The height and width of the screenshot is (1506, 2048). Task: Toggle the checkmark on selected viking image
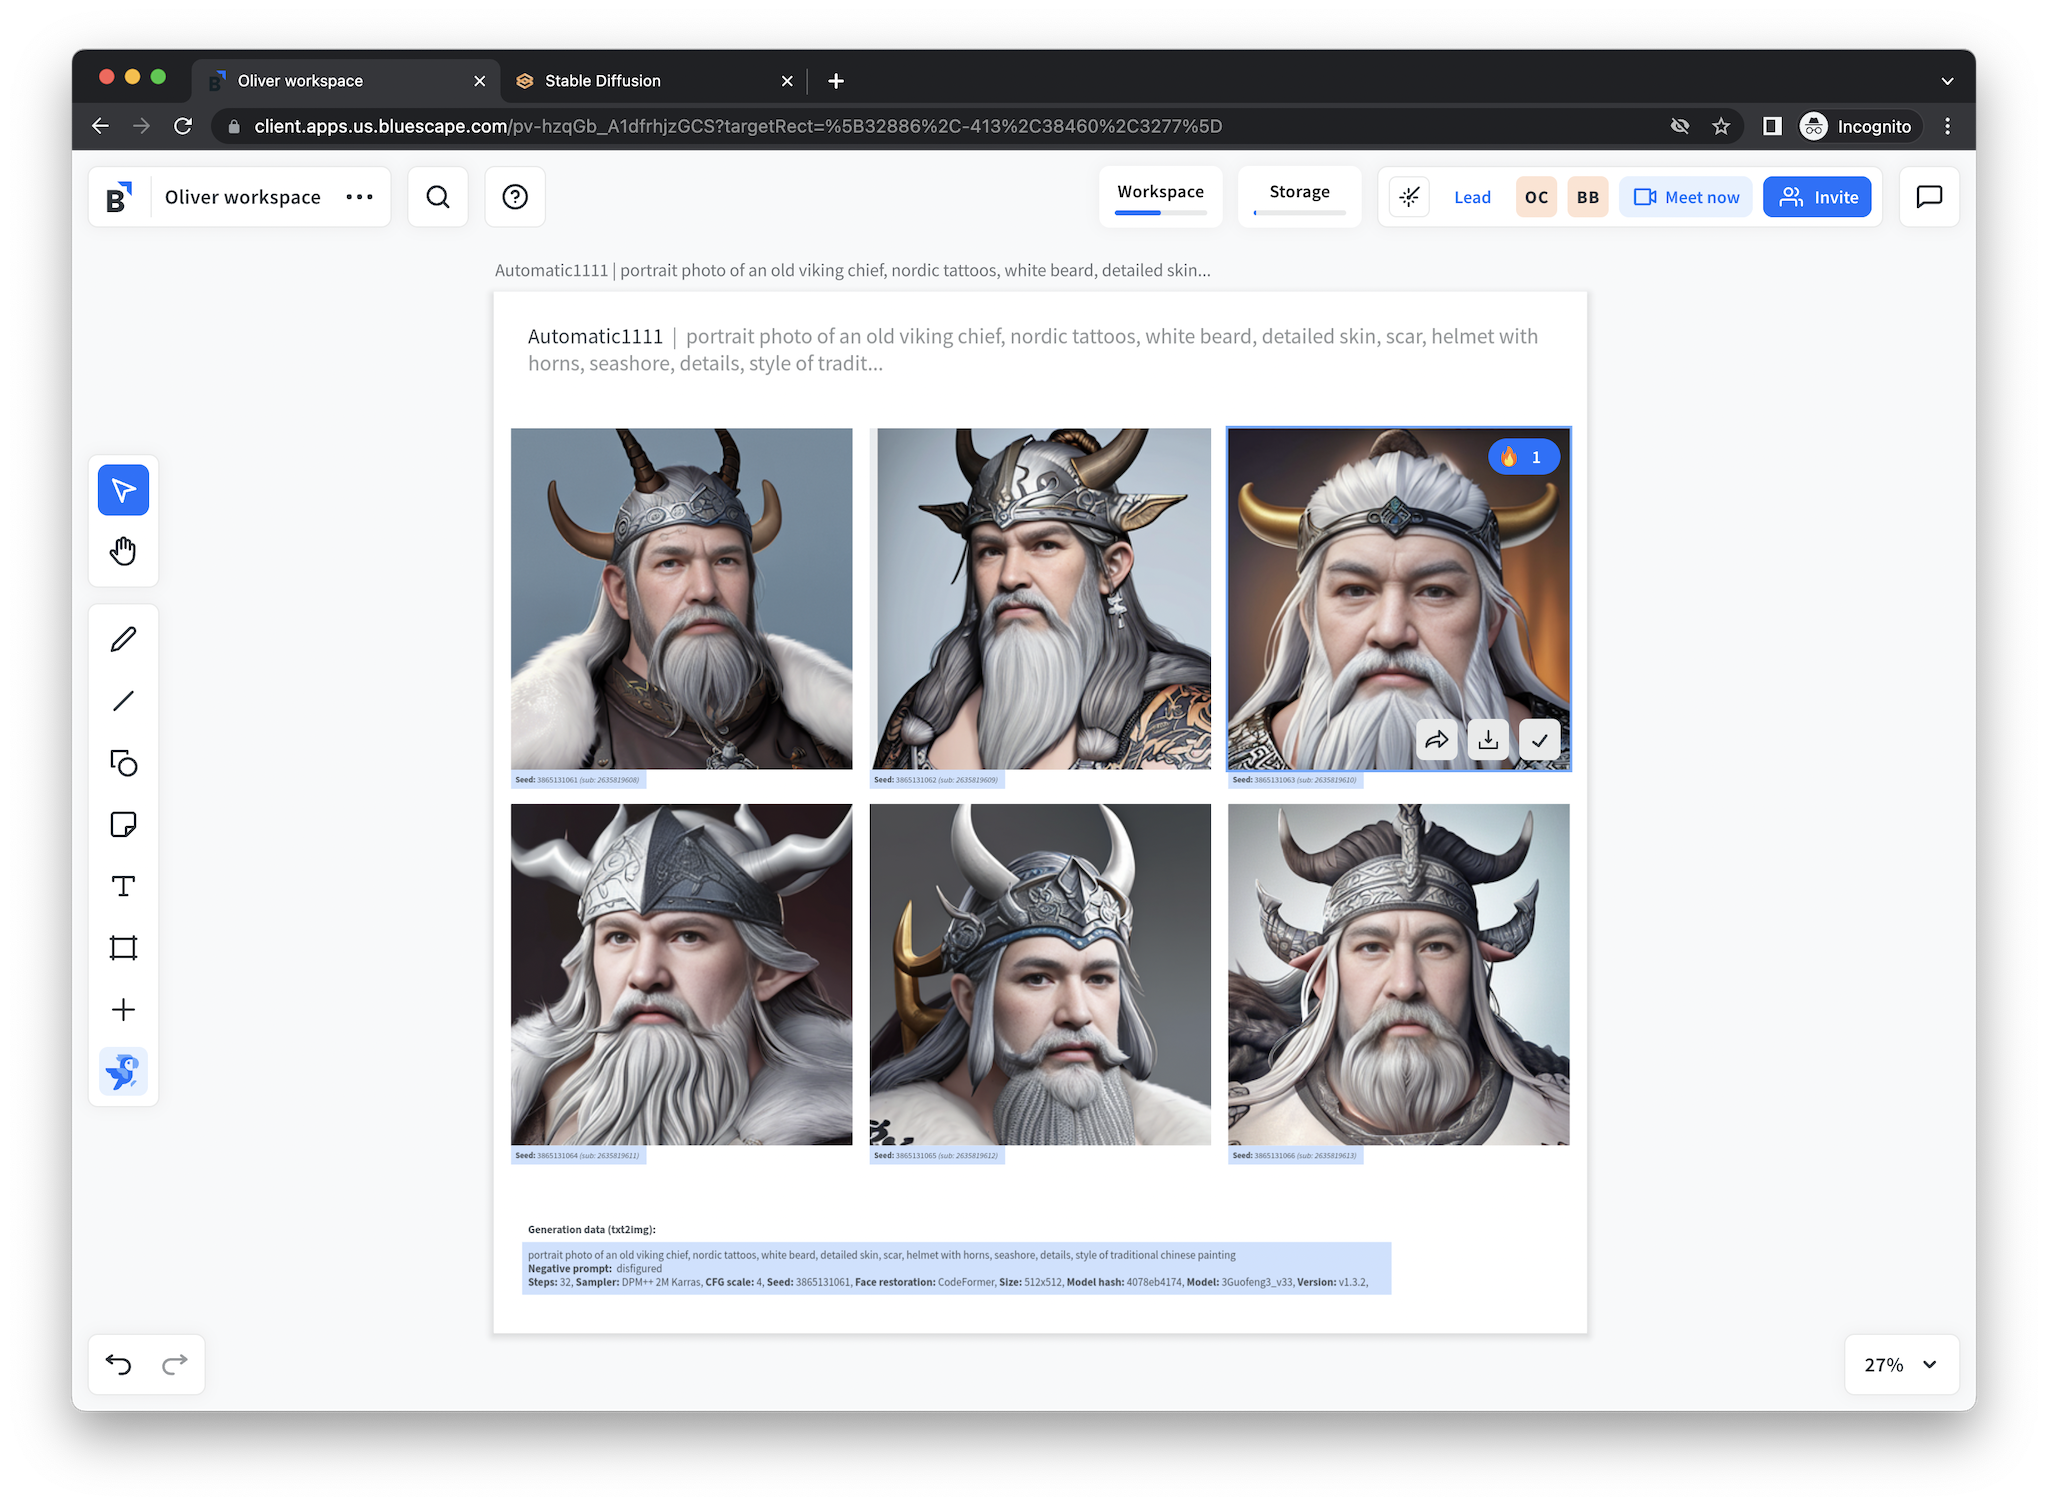(1539, 740)
